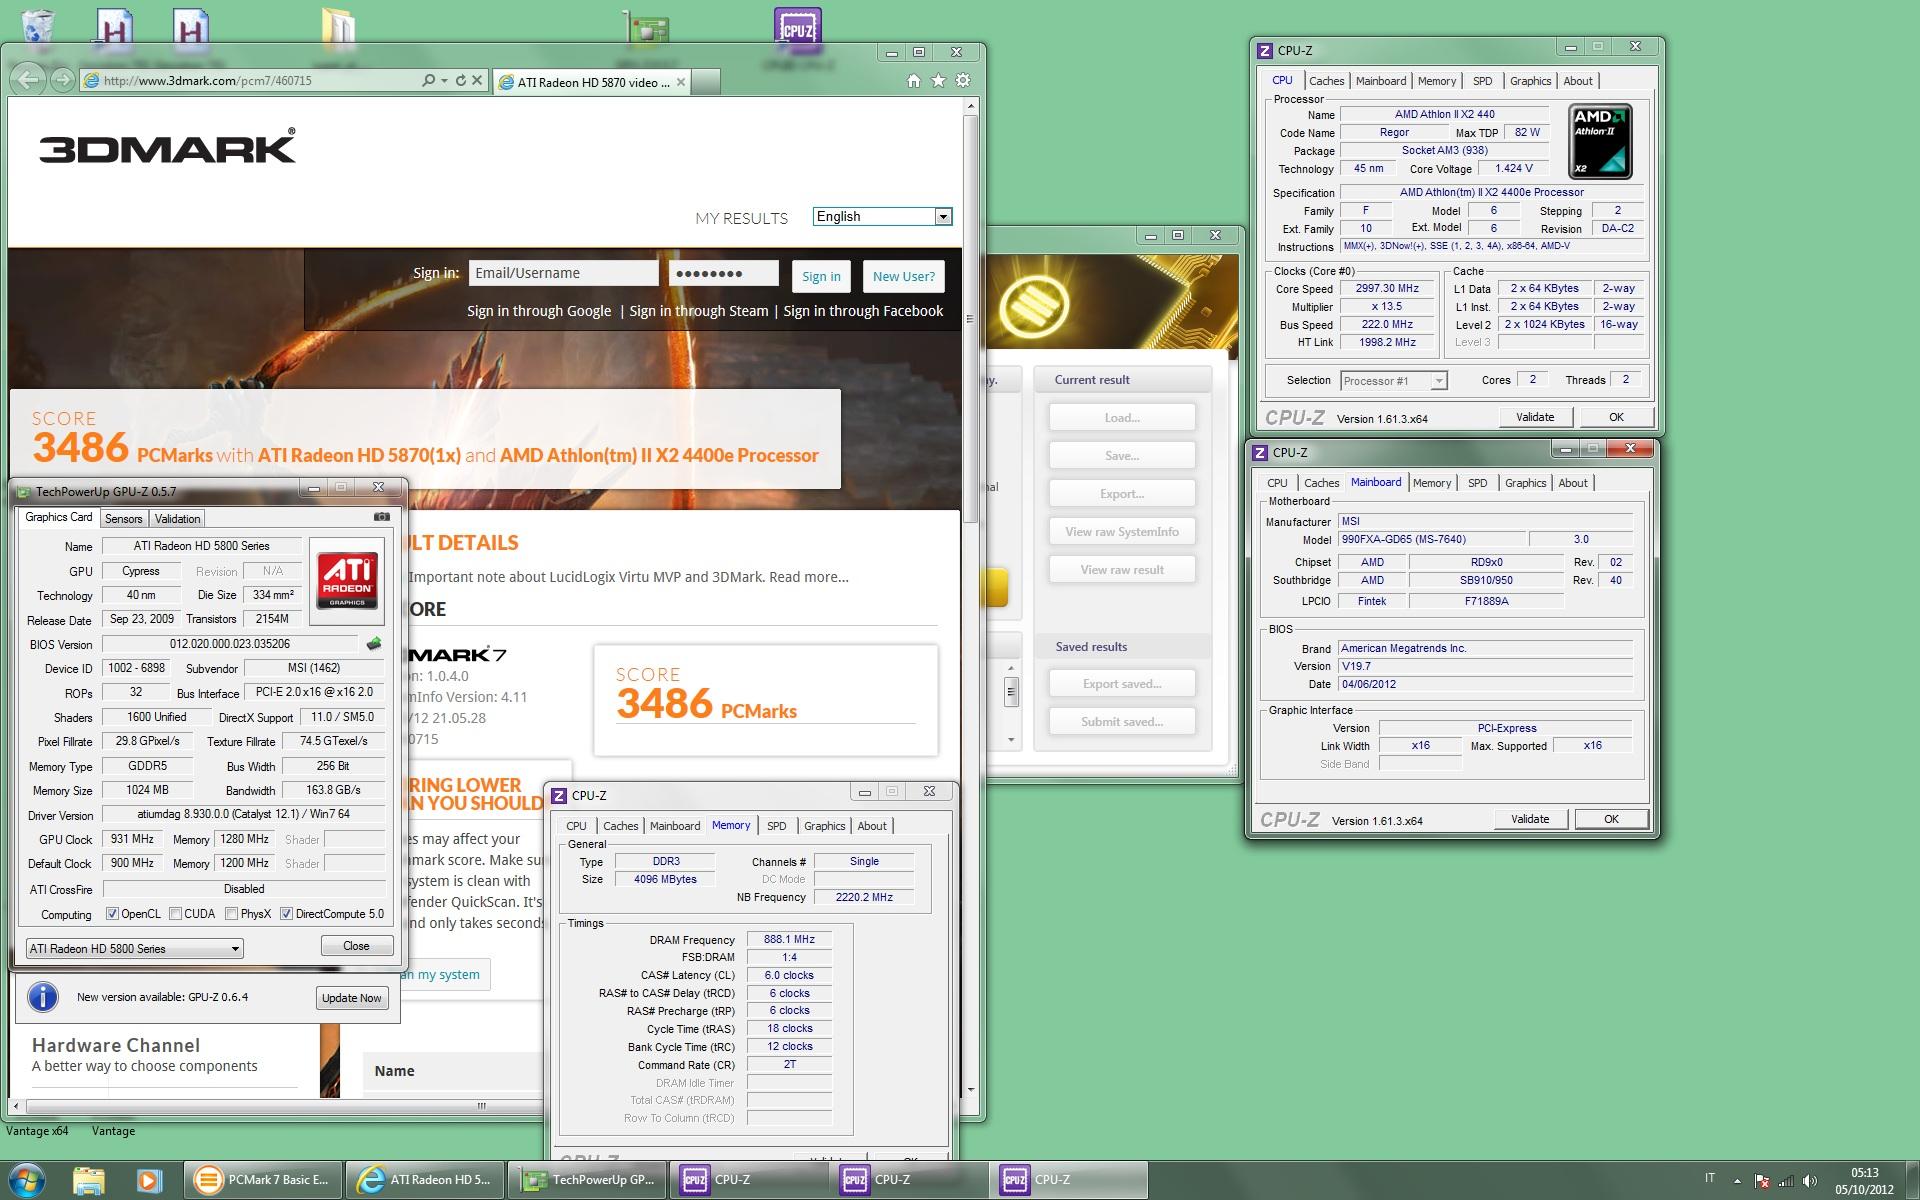Open address bar history dropdown arrow
Image resolution: width=1920 pixels, height=1200 pixels.
pos(444,80)
